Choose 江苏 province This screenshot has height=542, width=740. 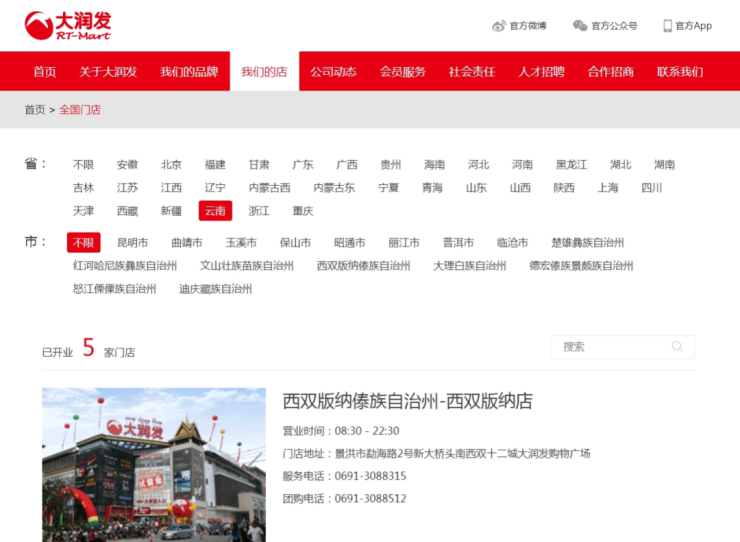point(127,188)
